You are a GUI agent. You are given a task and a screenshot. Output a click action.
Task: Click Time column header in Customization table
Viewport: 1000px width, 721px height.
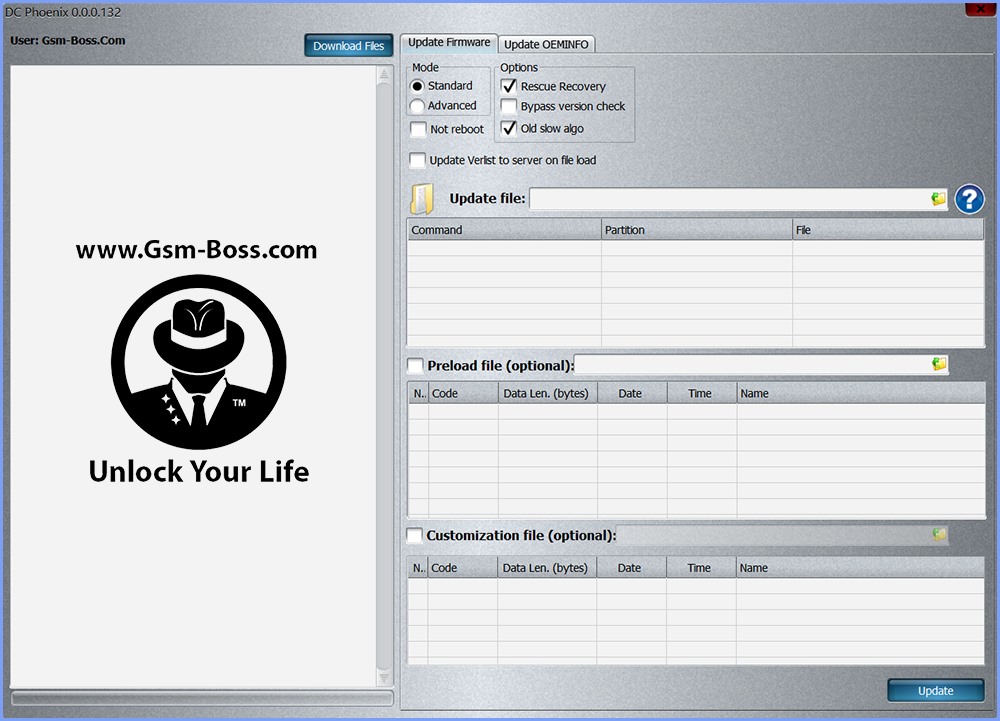701,567
